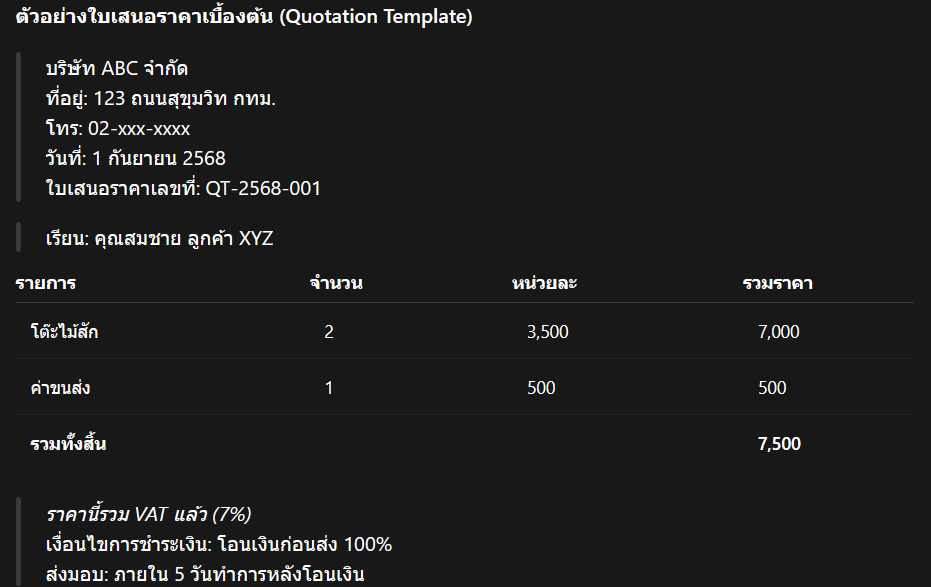The image size is (931, 587).
Task: Click the company name บริษัท ABC จำกัด
Action: click(117, 69)
